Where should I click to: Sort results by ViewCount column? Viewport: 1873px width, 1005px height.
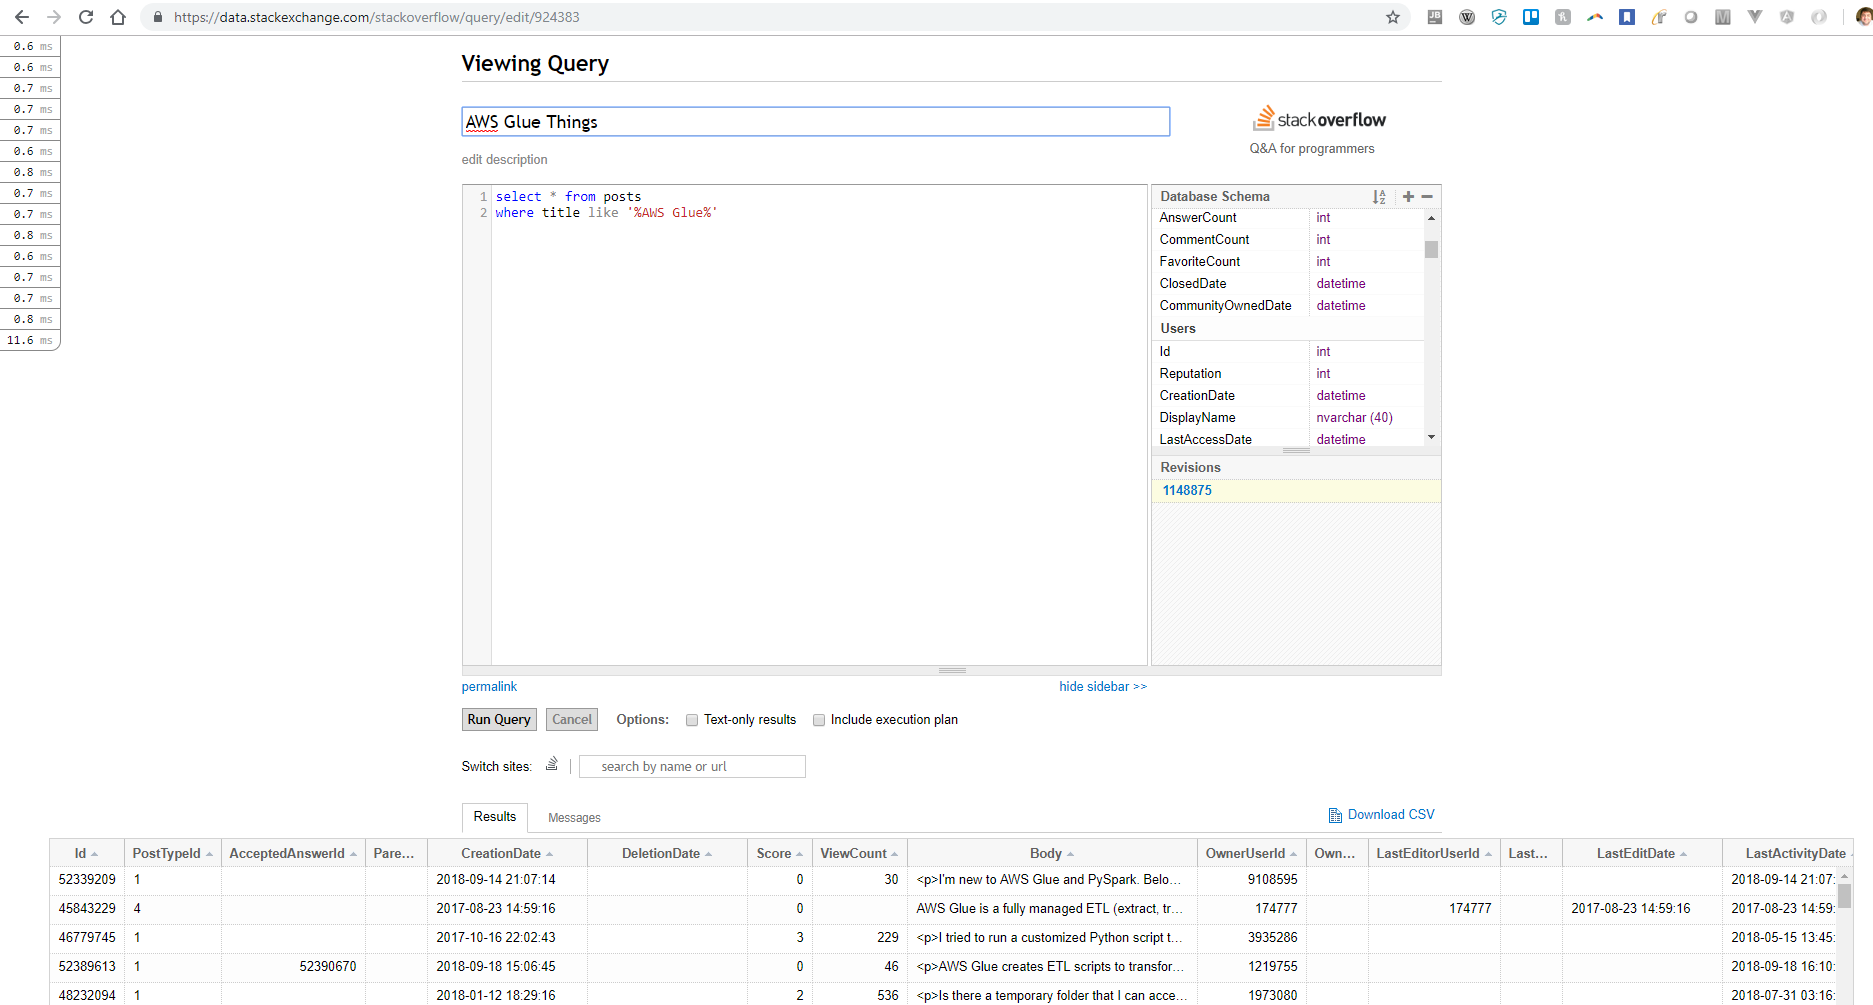(x=859, y=853)
